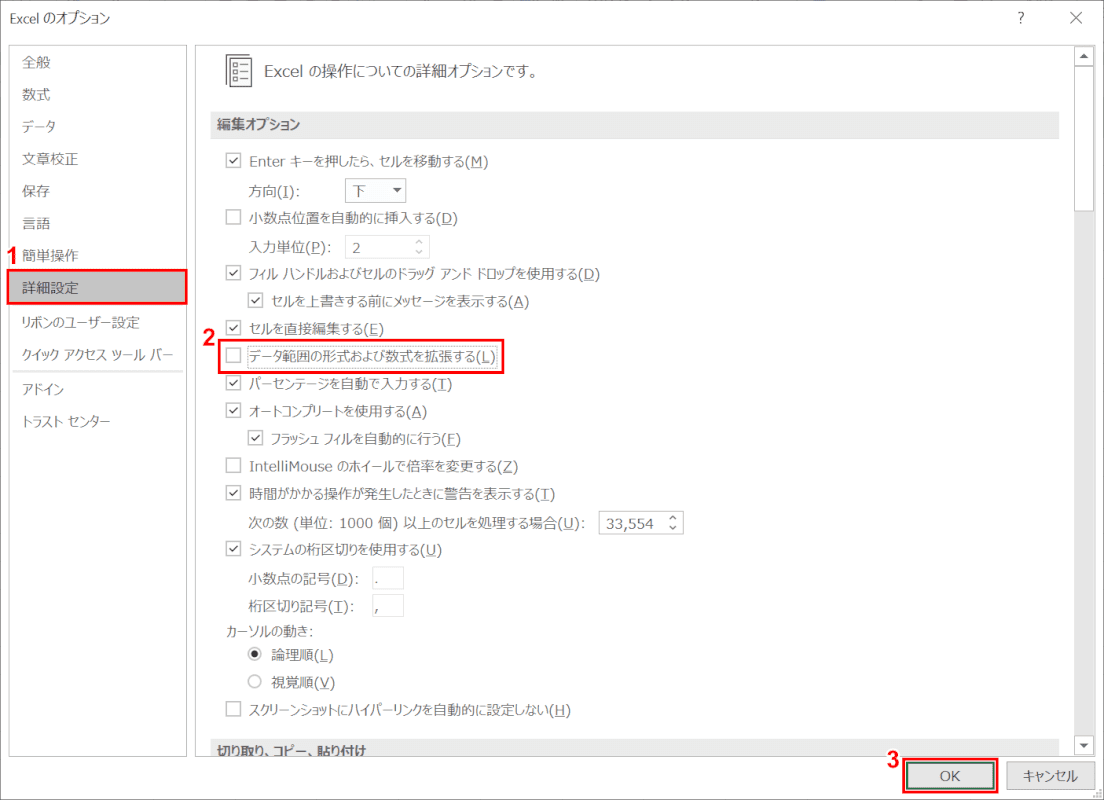1104x800 pixels.
Task: Open トラスト センター category
Action: click(97, 422)
